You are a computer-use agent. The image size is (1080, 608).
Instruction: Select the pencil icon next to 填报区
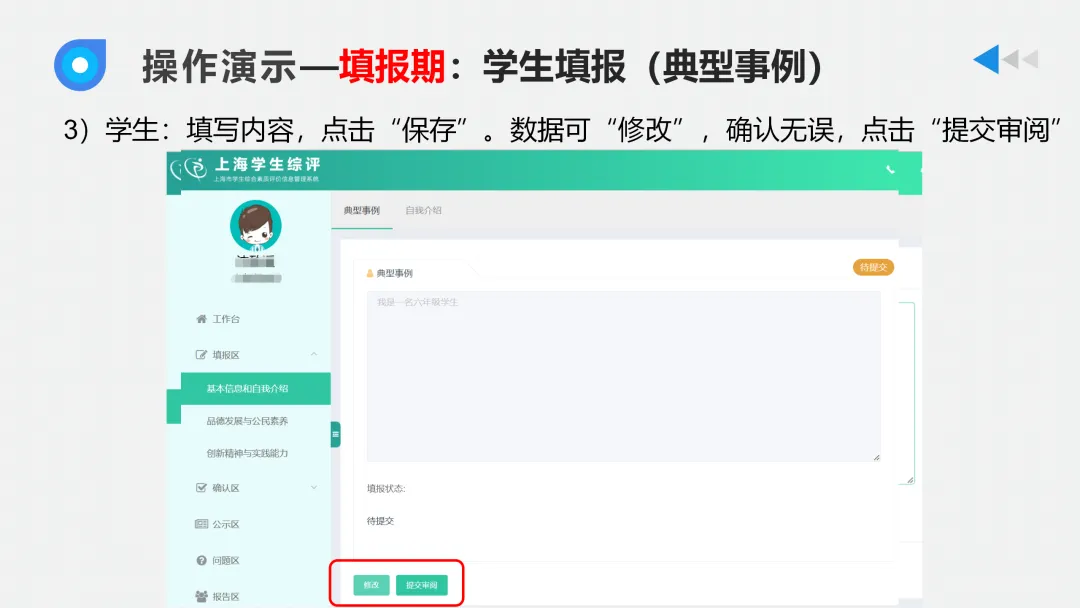pyautogui.click(x=201, y=352)
